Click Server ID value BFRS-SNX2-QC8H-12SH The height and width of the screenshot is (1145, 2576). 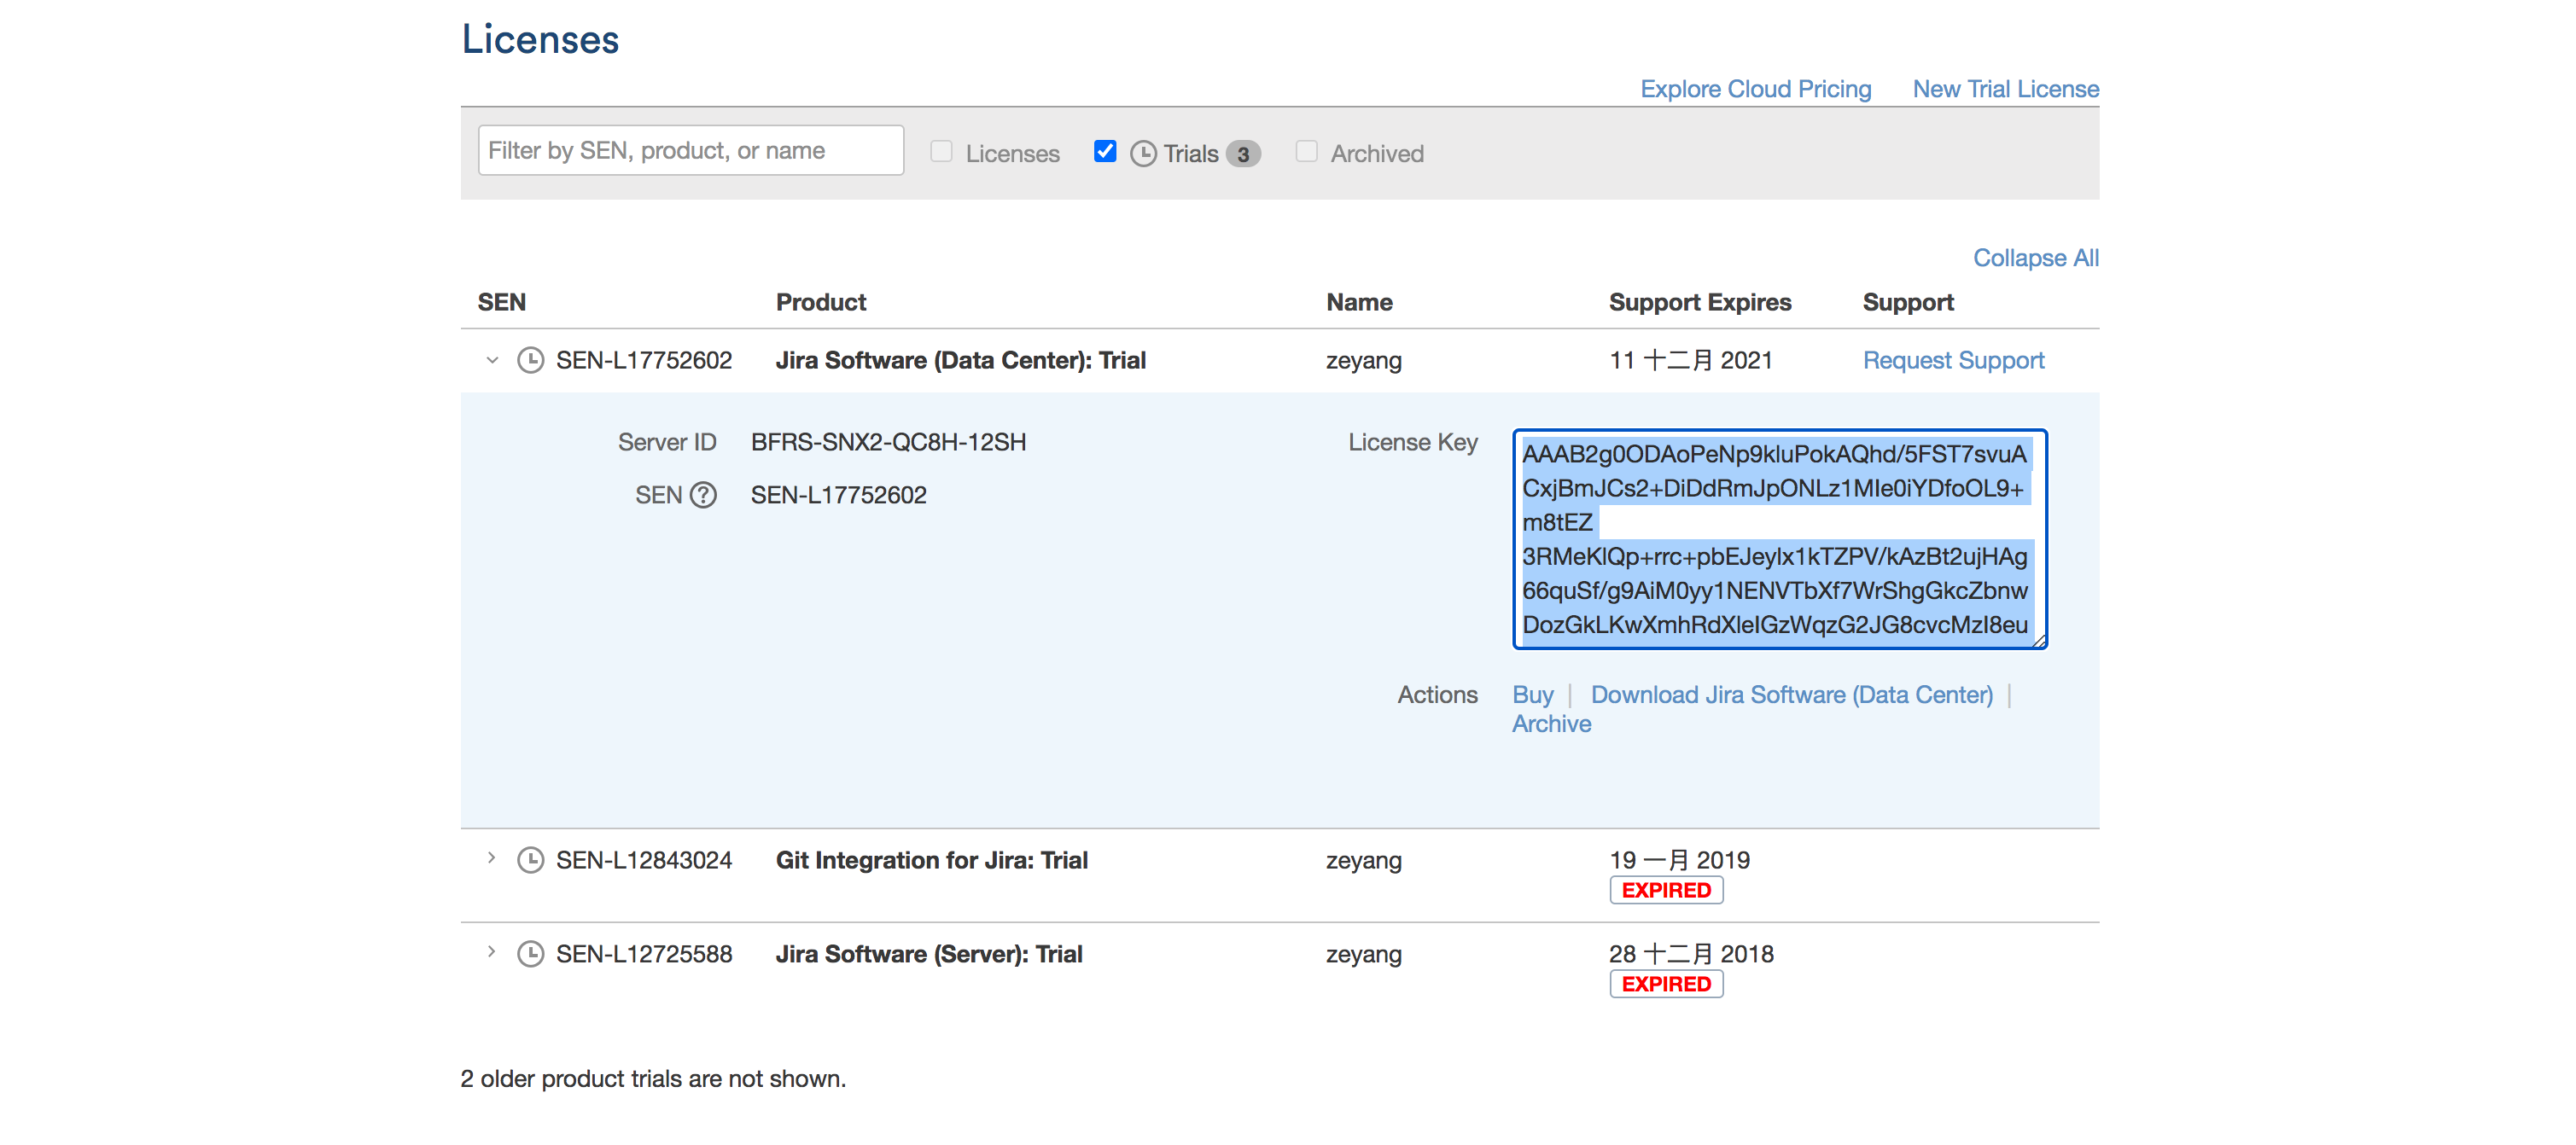(888, 442)
